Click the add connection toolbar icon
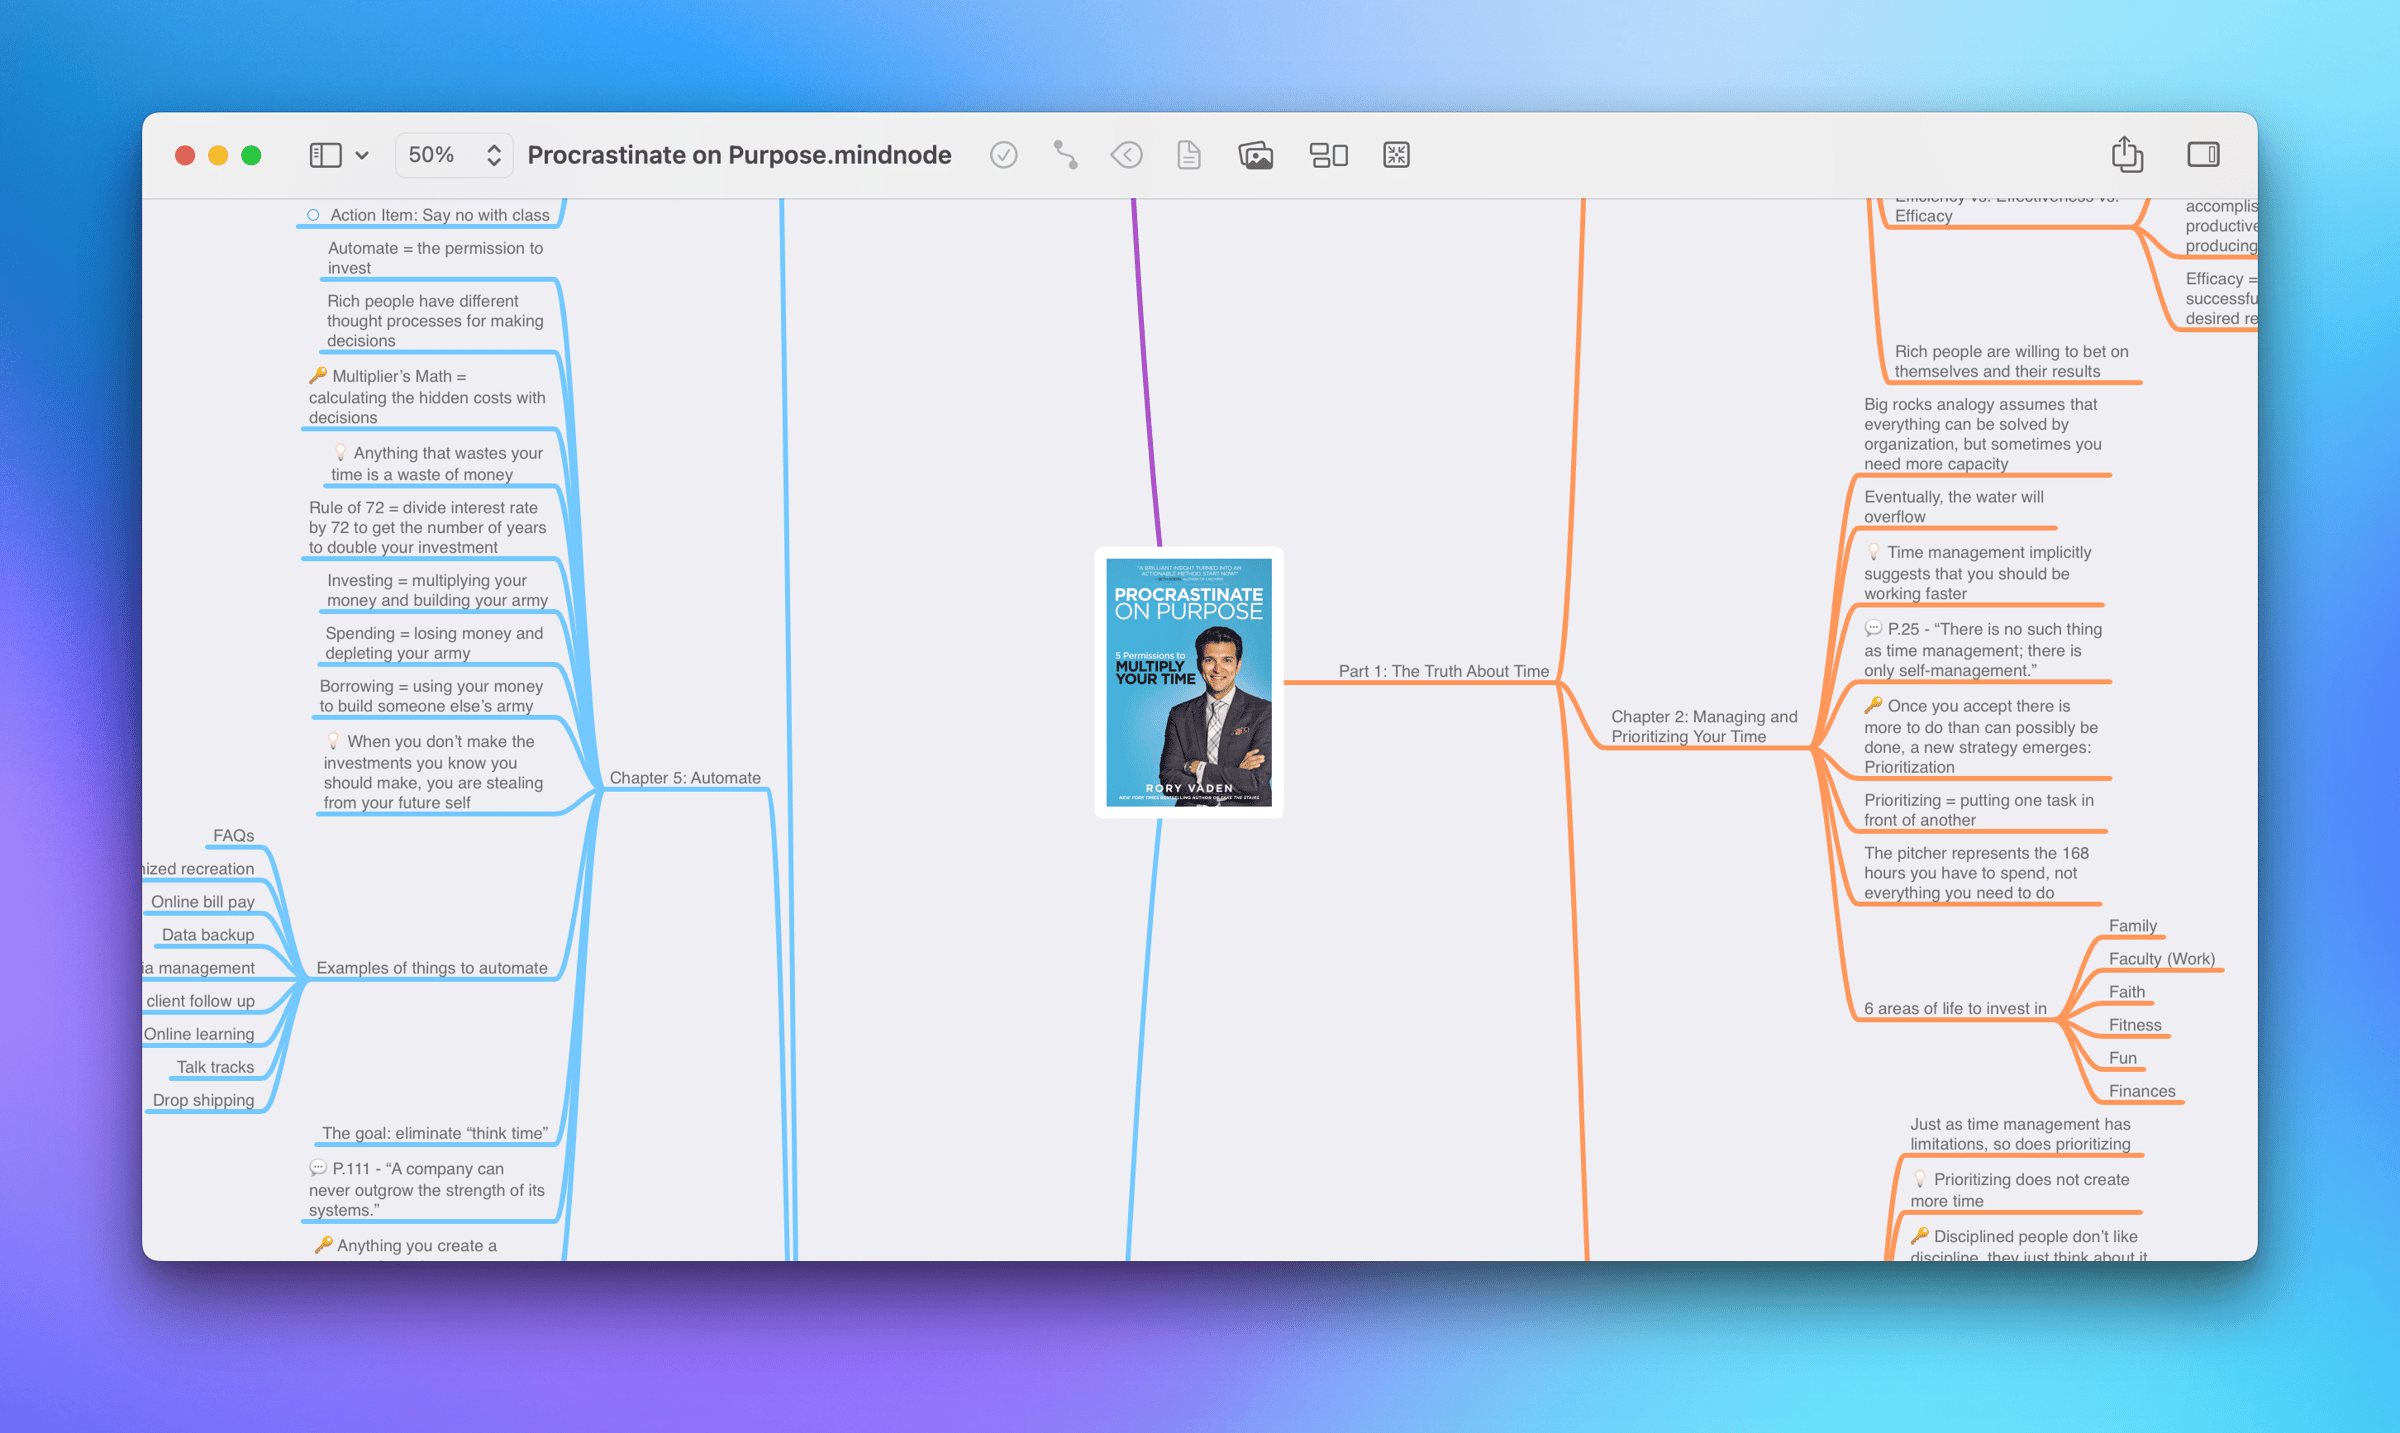This screenshot has width=2400, height=1433. pyautogui.click(x=1065, y=155)
